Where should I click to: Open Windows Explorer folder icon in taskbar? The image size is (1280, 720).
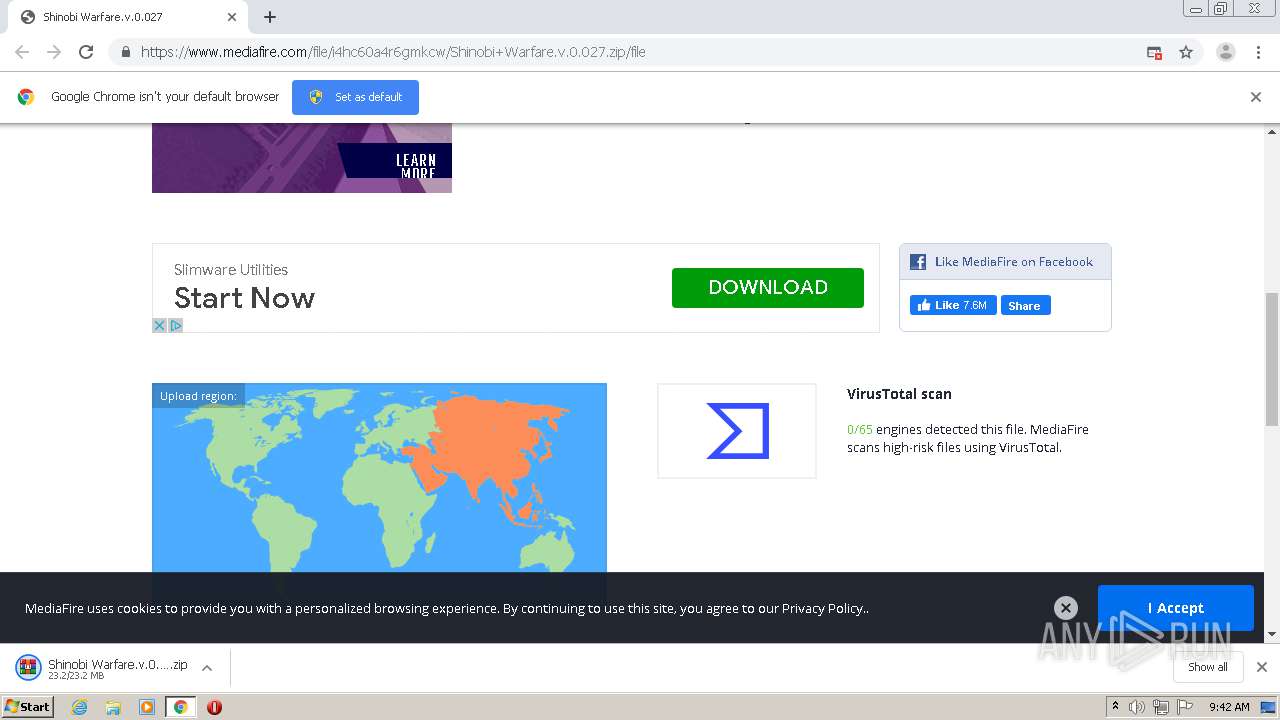[113, 707]
